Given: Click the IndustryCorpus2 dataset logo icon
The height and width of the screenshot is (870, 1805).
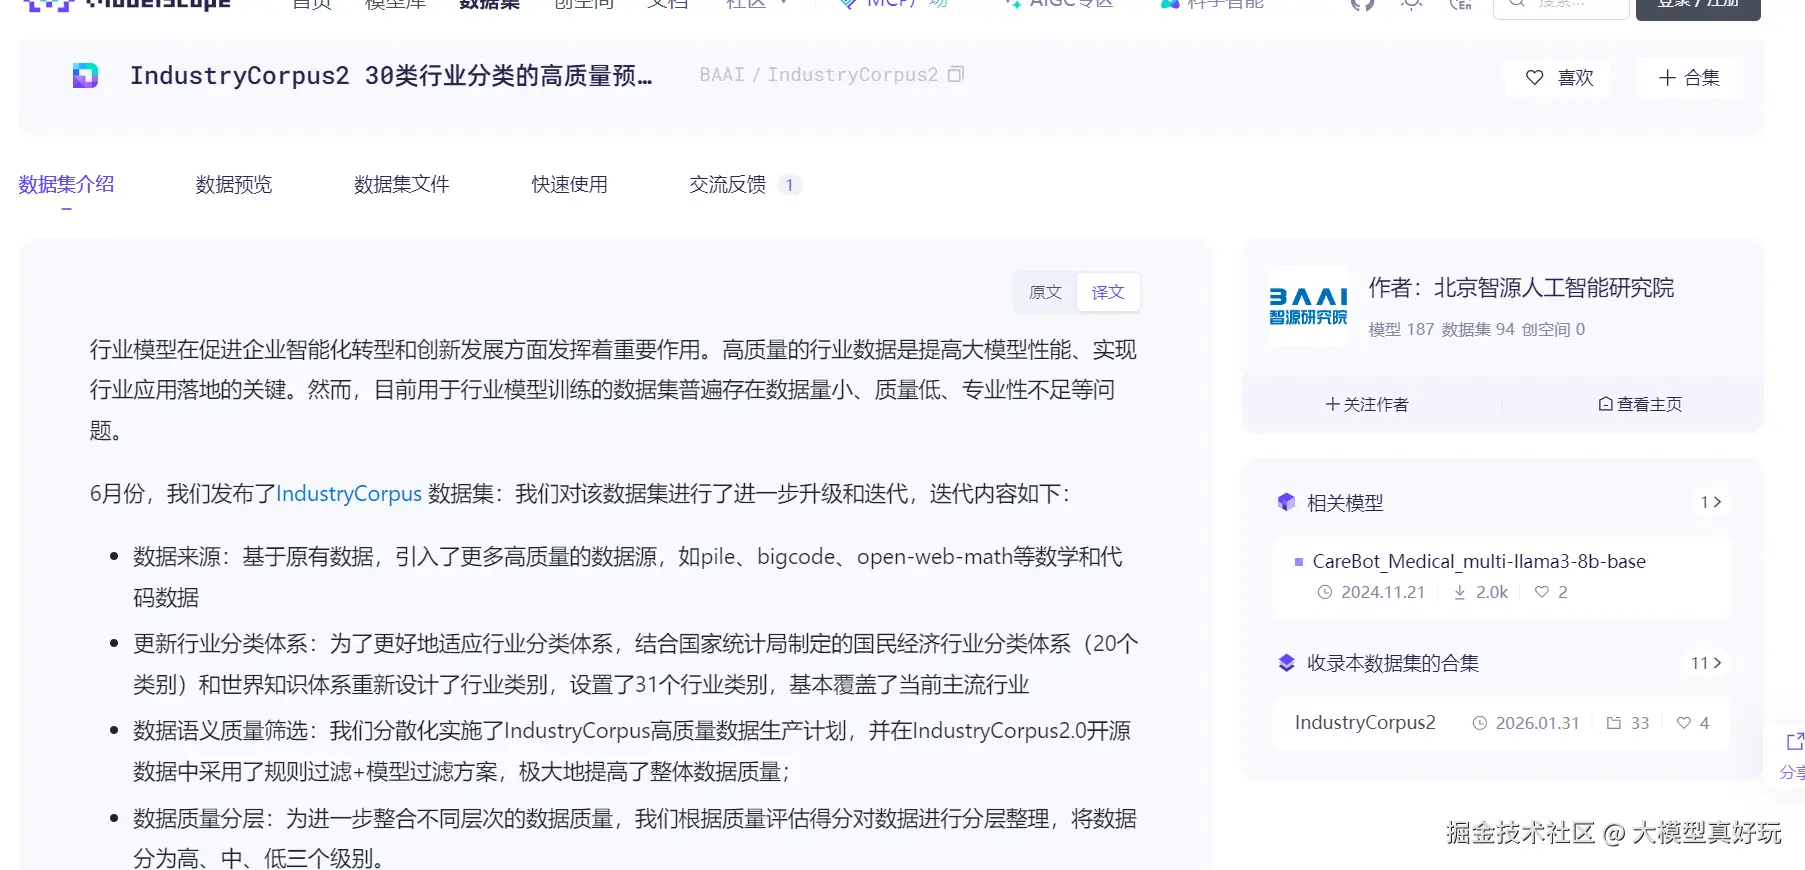Looking at the screenshot, I should point(85,75).
